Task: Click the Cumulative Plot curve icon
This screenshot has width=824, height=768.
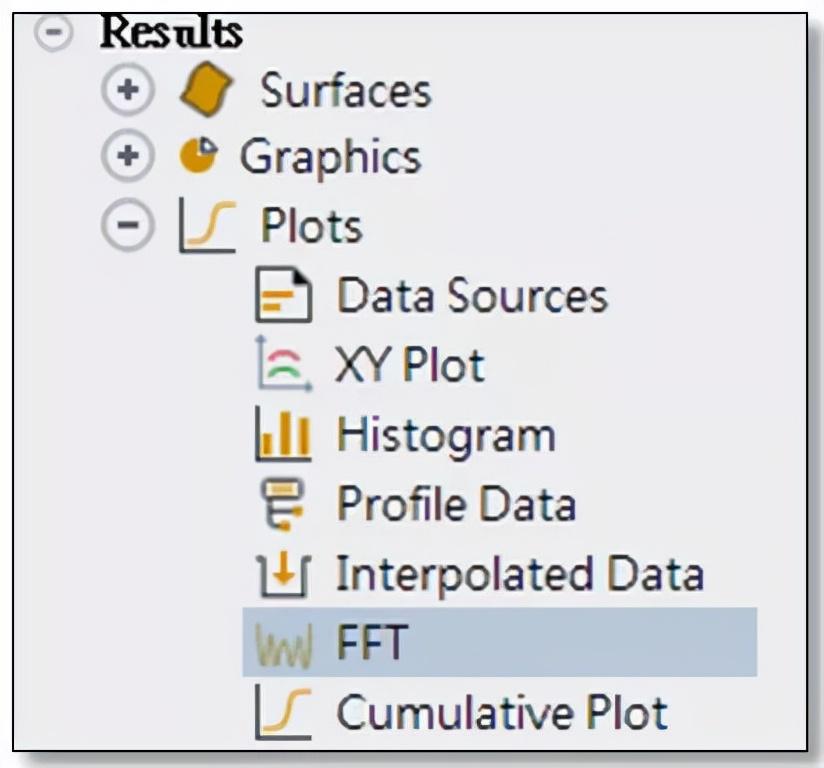Action: 283,712
